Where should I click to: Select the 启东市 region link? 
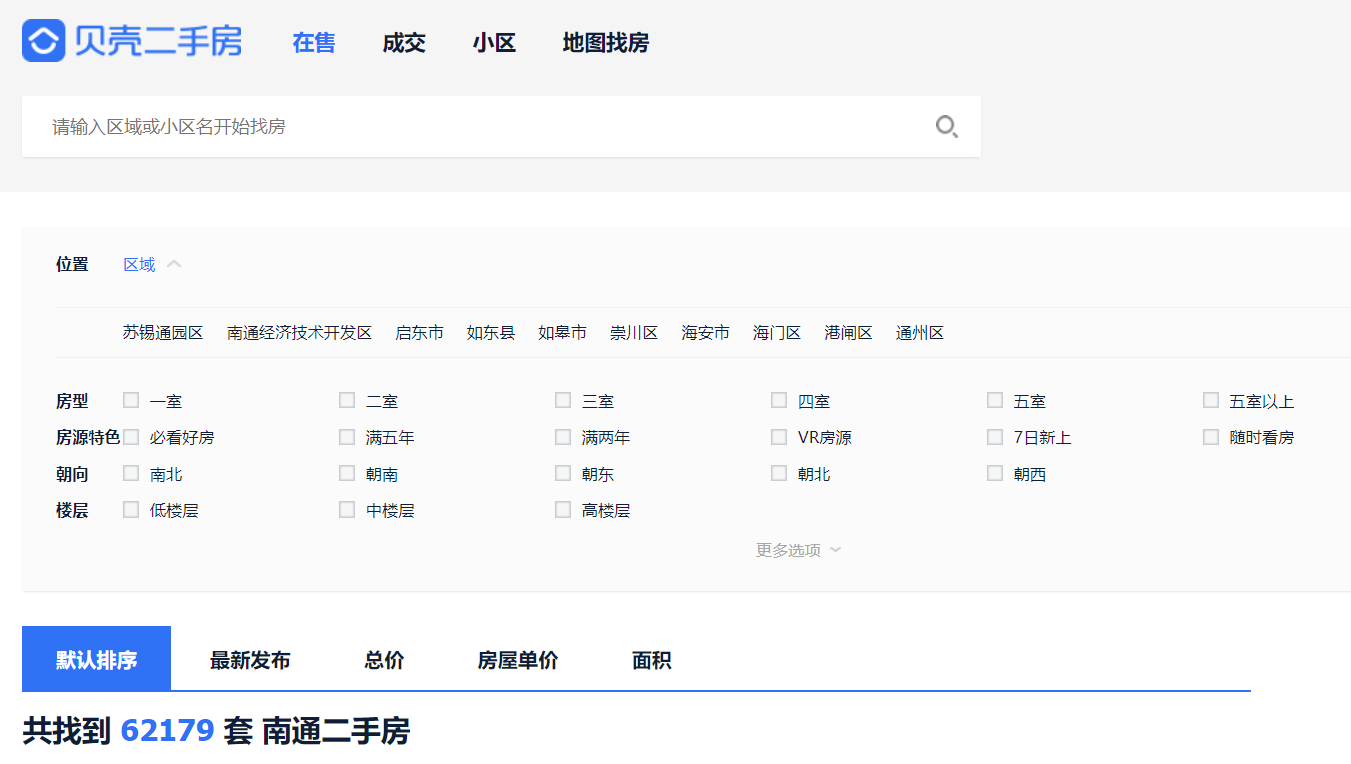(419, 332)
